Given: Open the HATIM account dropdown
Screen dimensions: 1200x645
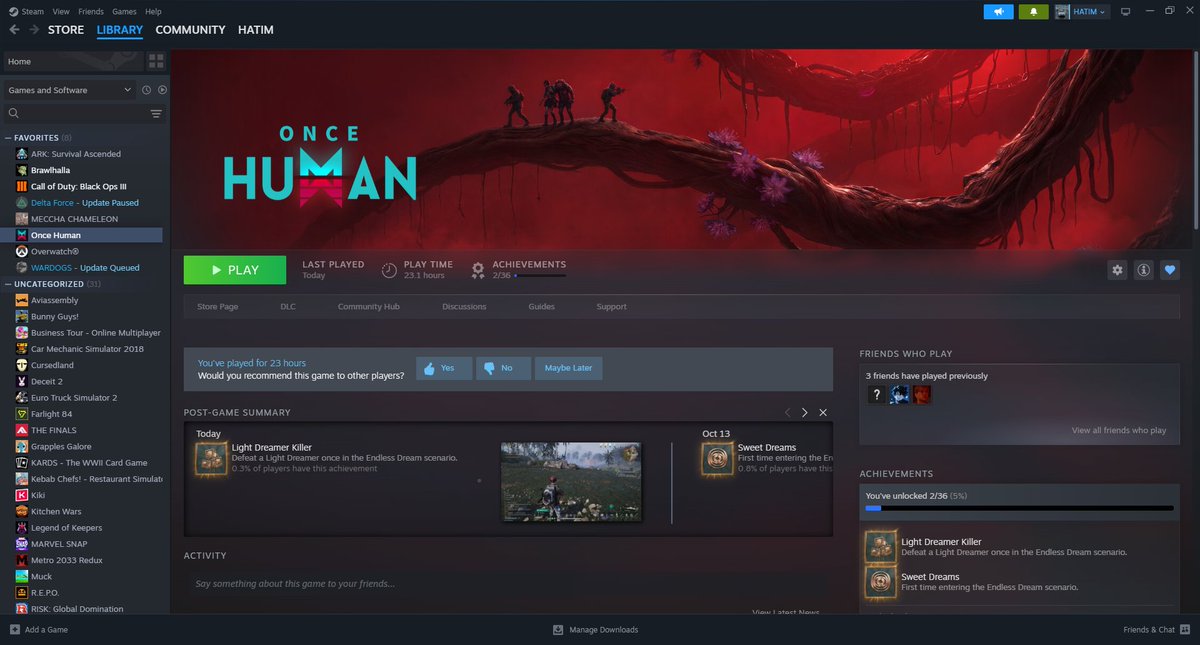Looking at the screenshot, I should [x=1083, y=12].
